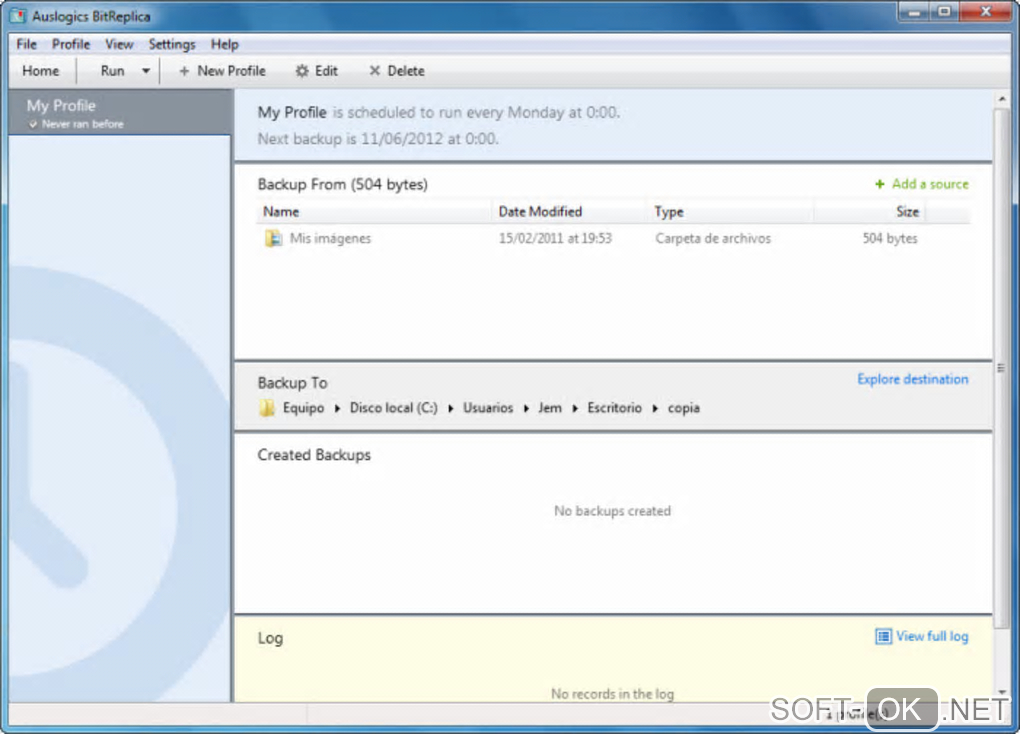Create a New Profile
Image resolution: width=1020 pixels, height=734 pixels.
point(222,71)
